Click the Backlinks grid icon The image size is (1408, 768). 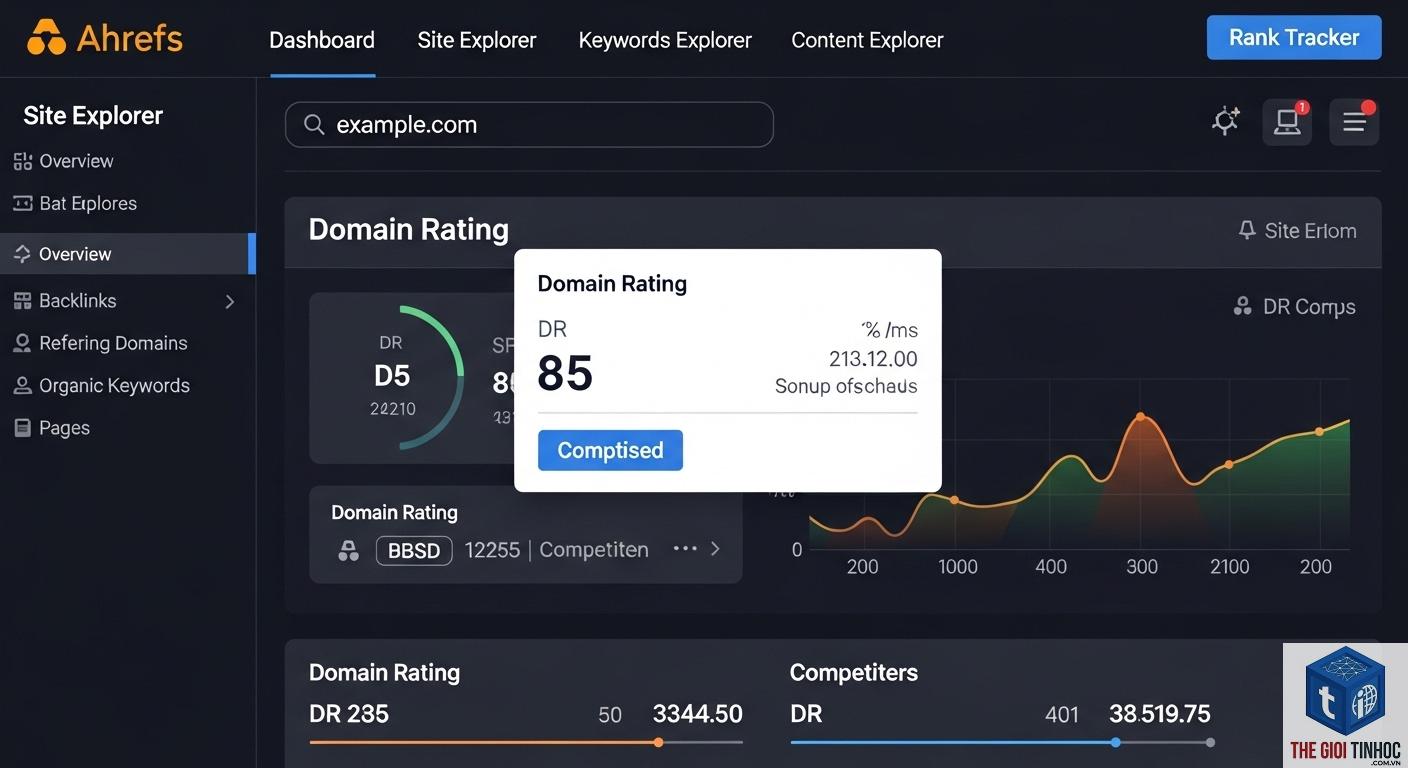(x=22, y=301)
